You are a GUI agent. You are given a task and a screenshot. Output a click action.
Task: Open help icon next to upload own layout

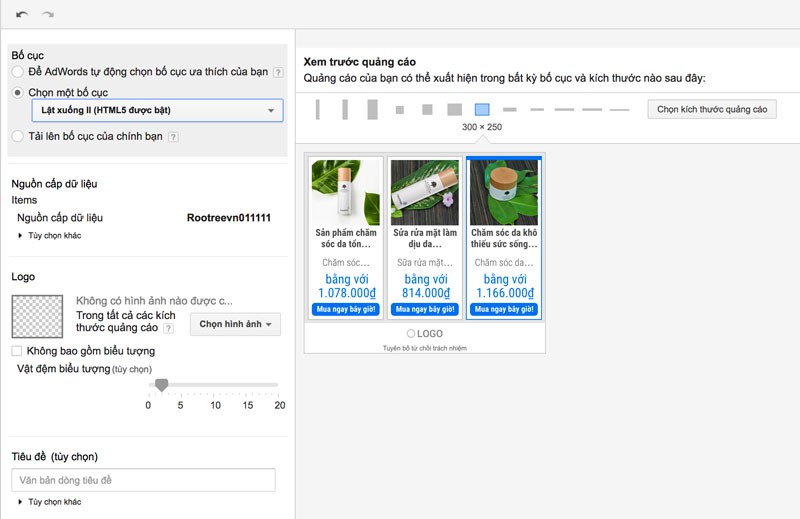(x=173, y=137)
